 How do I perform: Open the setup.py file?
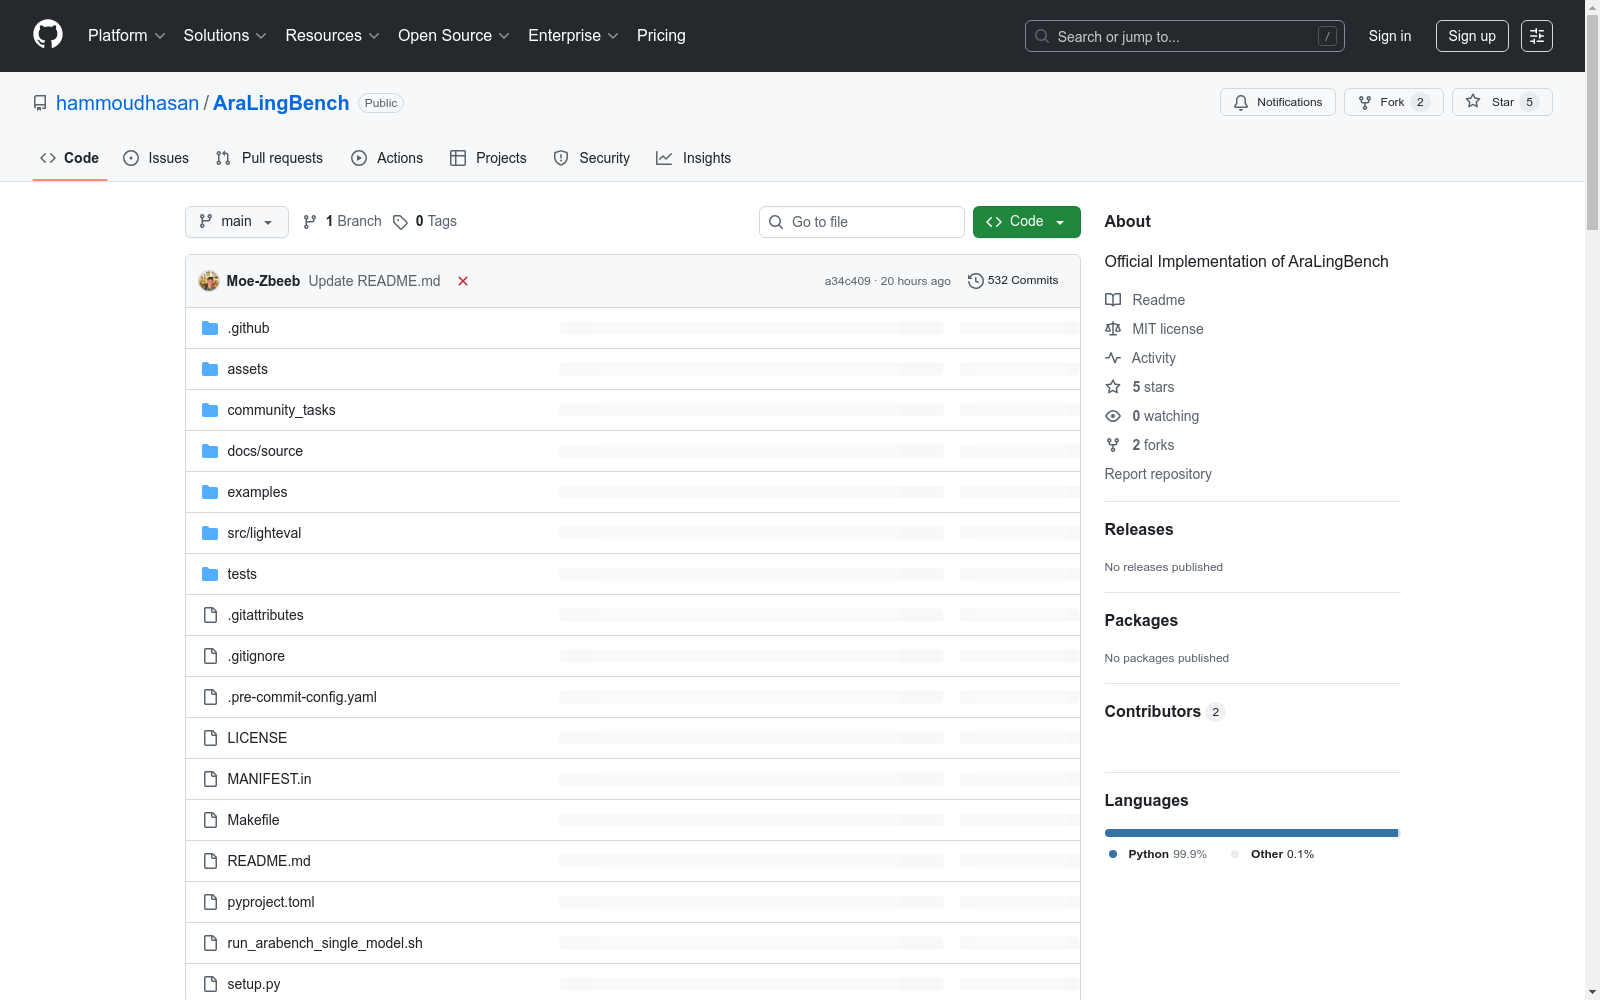click(254, 984)
